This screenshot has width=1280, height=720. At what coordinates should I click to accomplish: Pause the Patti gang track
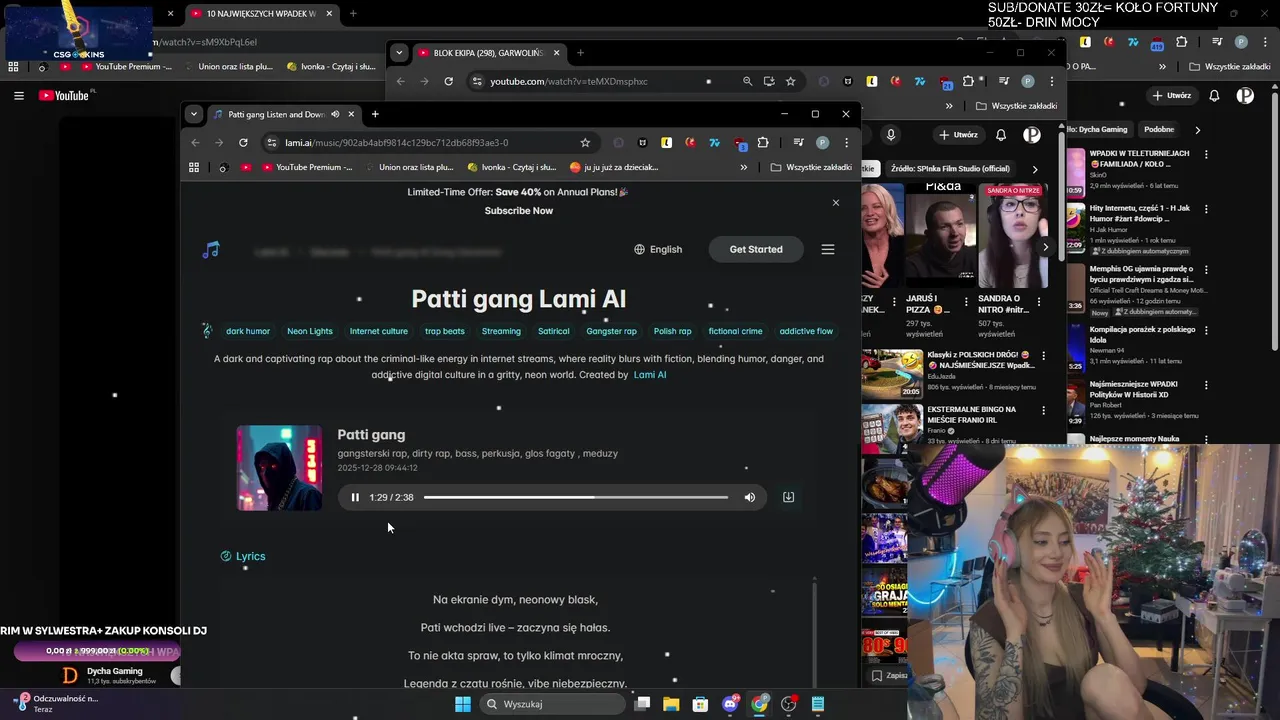(355, 497)
